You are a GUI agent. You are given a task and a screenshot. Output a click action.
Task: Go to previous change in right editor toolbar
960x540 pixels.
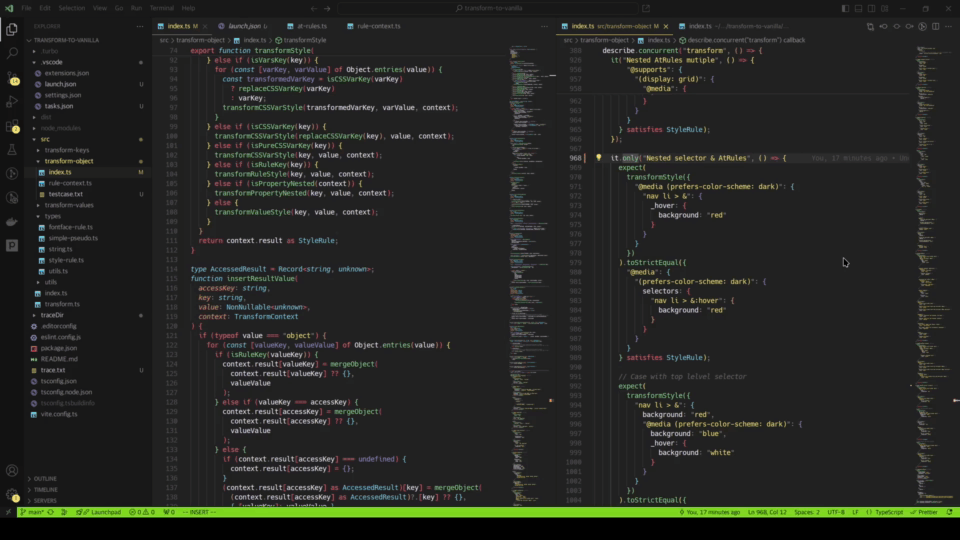coord(883,26)
